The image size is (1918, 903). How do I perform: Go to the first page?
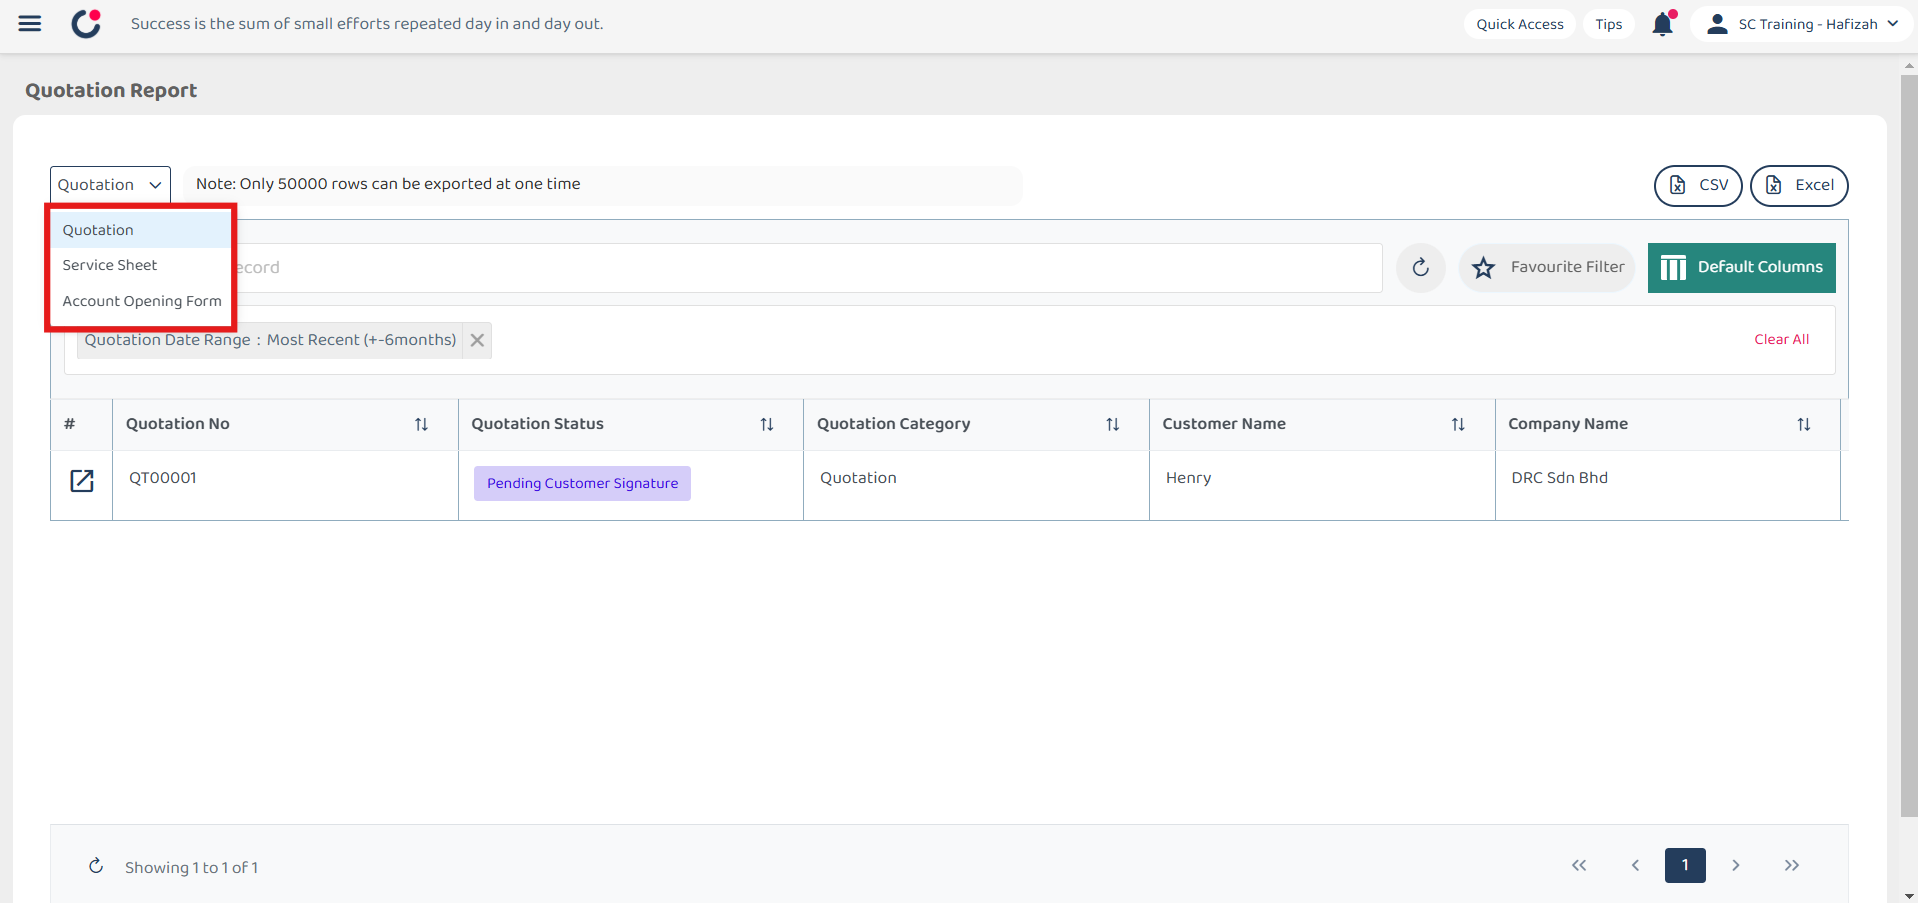pyautogui.click(x=1579, y=866)
